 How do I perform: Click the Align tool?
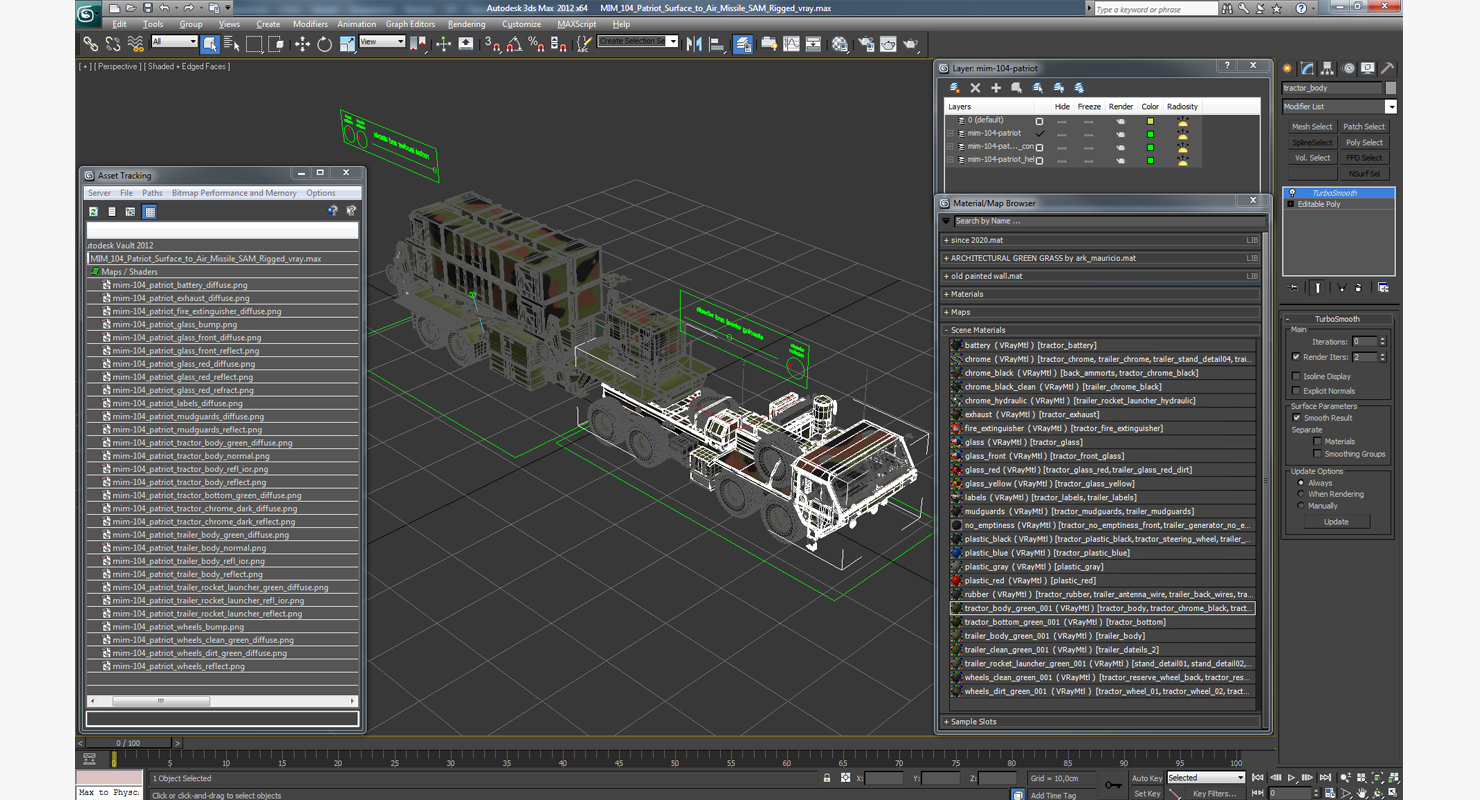(x=716, y=44)
